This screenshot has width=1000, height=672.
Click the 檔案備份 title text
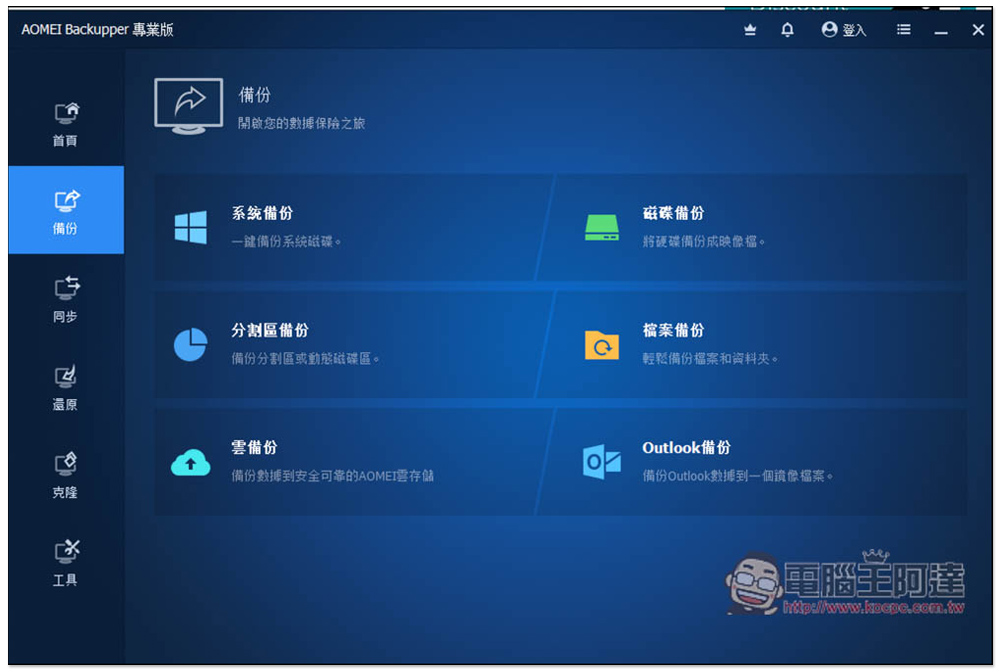click(673, 330)
